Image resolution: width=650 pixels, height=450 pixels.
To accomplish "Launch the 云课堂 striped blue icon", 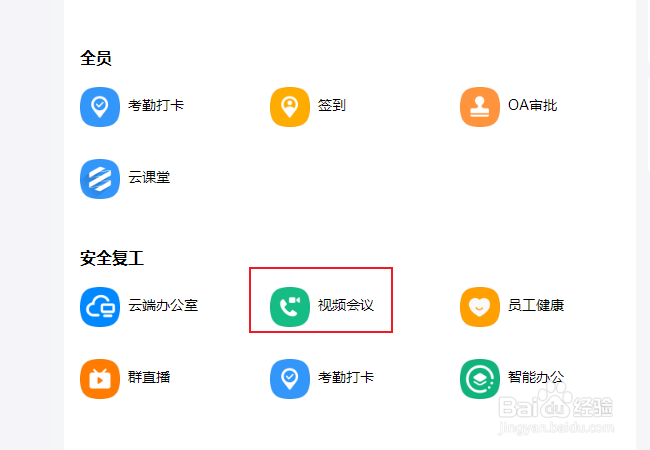I will (x=100, y=179).
